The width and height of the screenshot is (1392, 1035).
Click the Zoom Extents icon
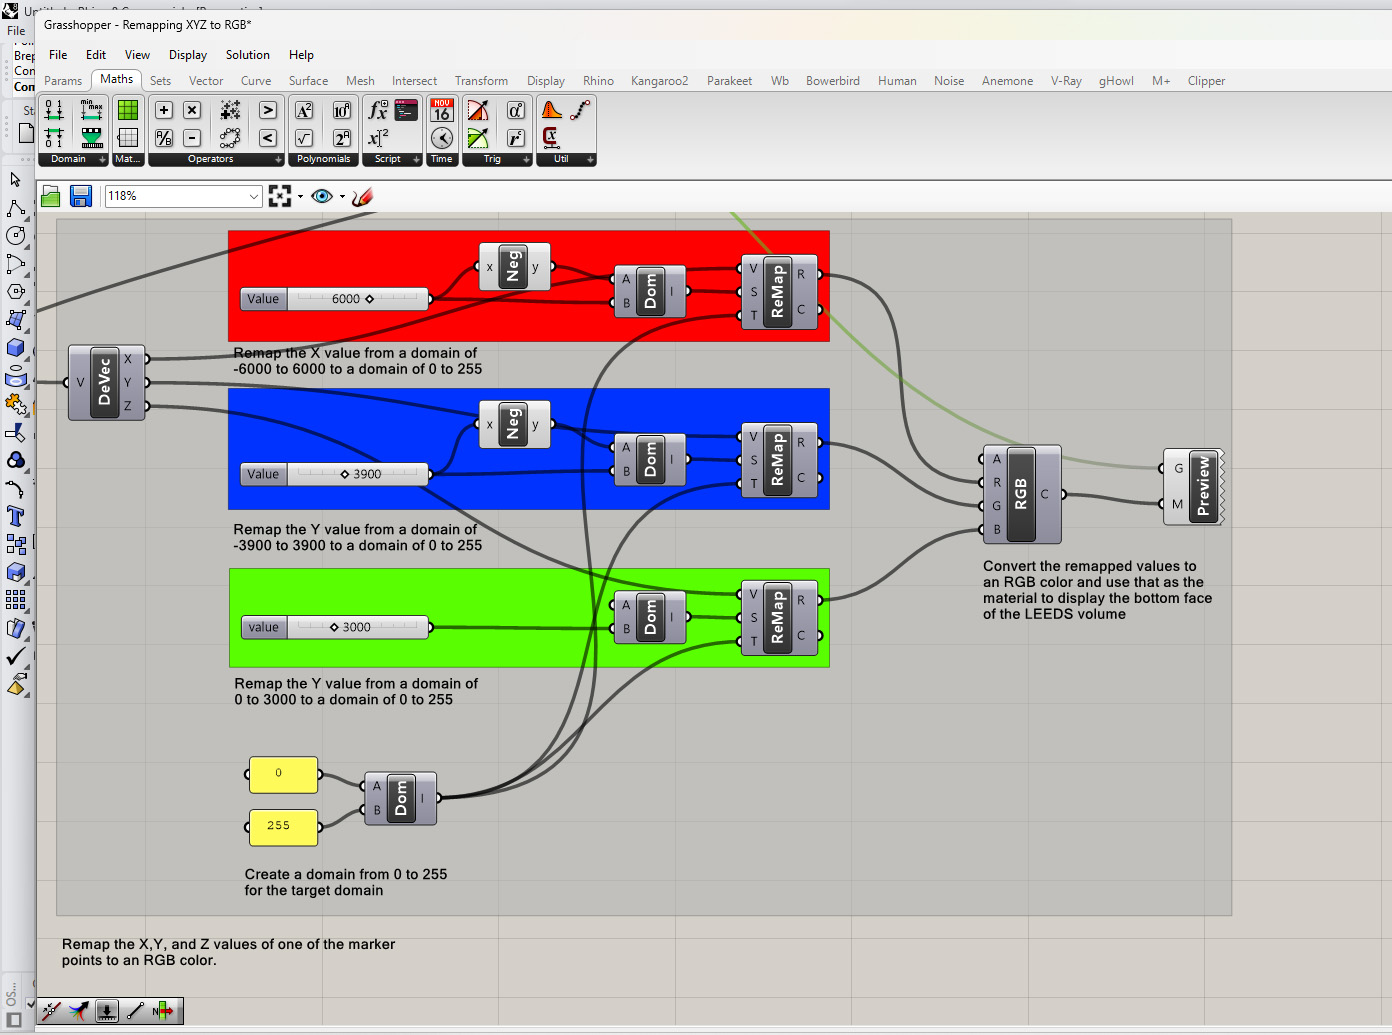click(x=280, y=197)
